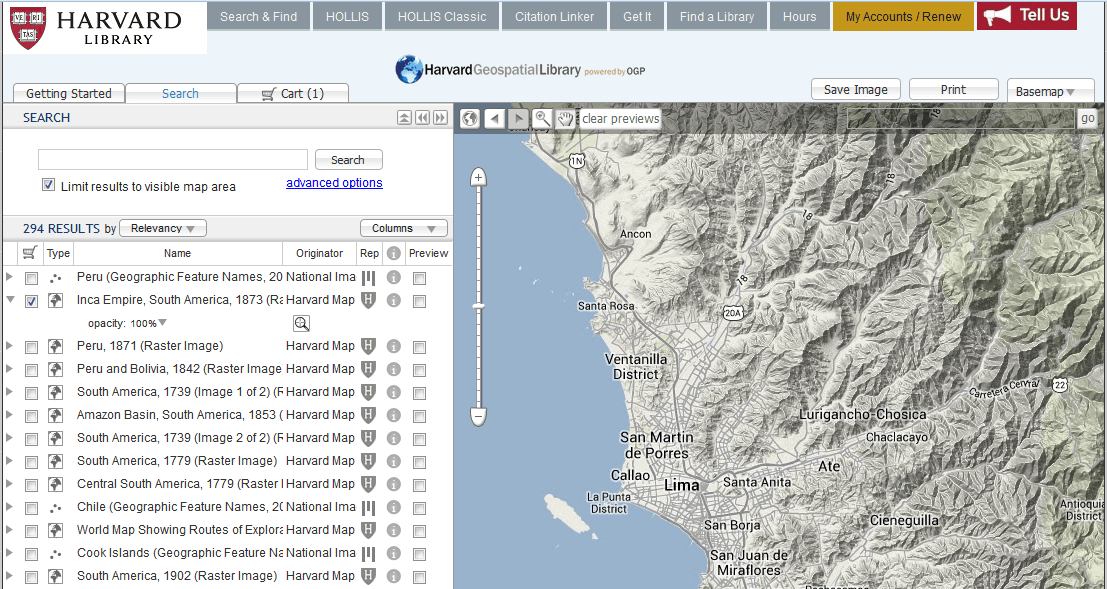
Task: Click the globe icon to zoom to full extent
Action: click(469, 118)
